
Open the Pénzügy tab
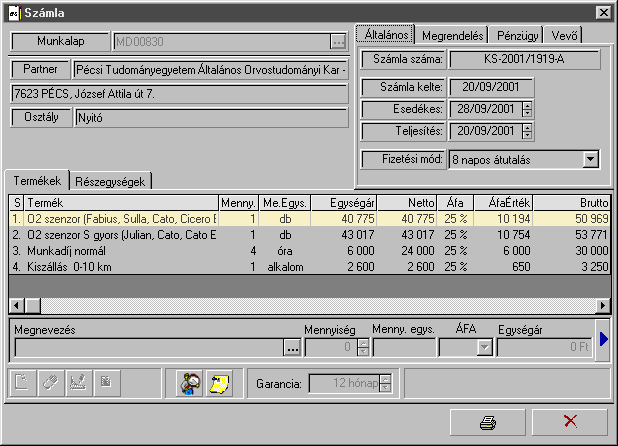(x=517, y=35)
